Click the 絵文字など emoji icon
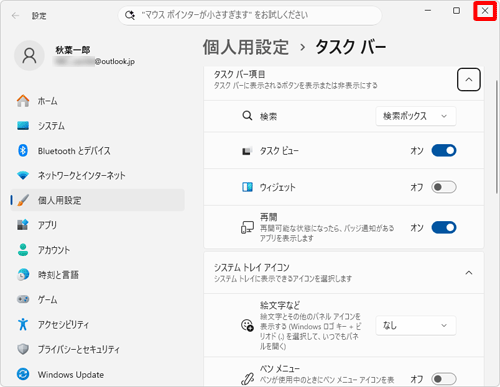The width and height of the screenshot is (500, 387). [247, 325]
